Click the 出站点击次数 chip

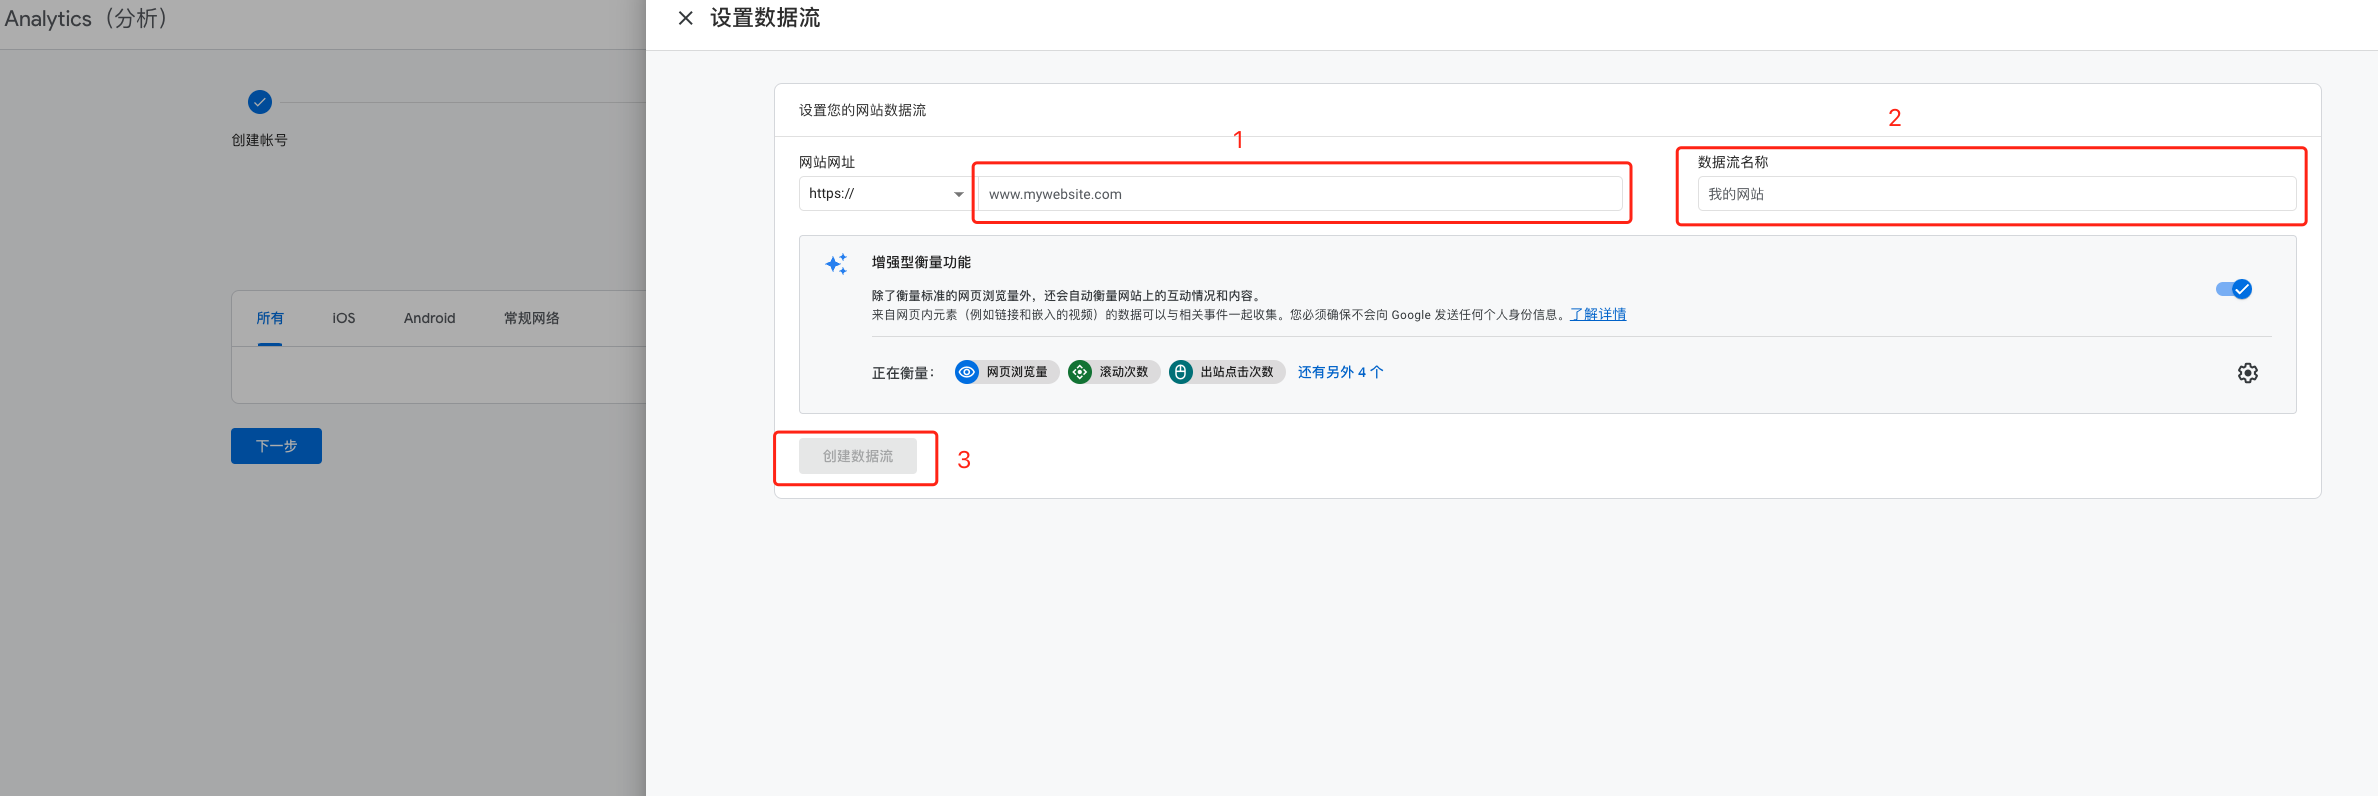(1227, 372)
